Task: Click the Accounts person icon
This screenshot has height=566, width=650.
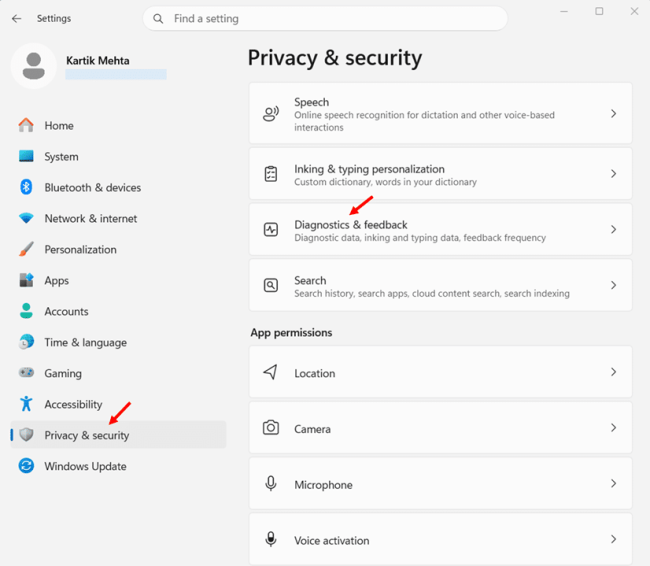Action: [26, 311]
